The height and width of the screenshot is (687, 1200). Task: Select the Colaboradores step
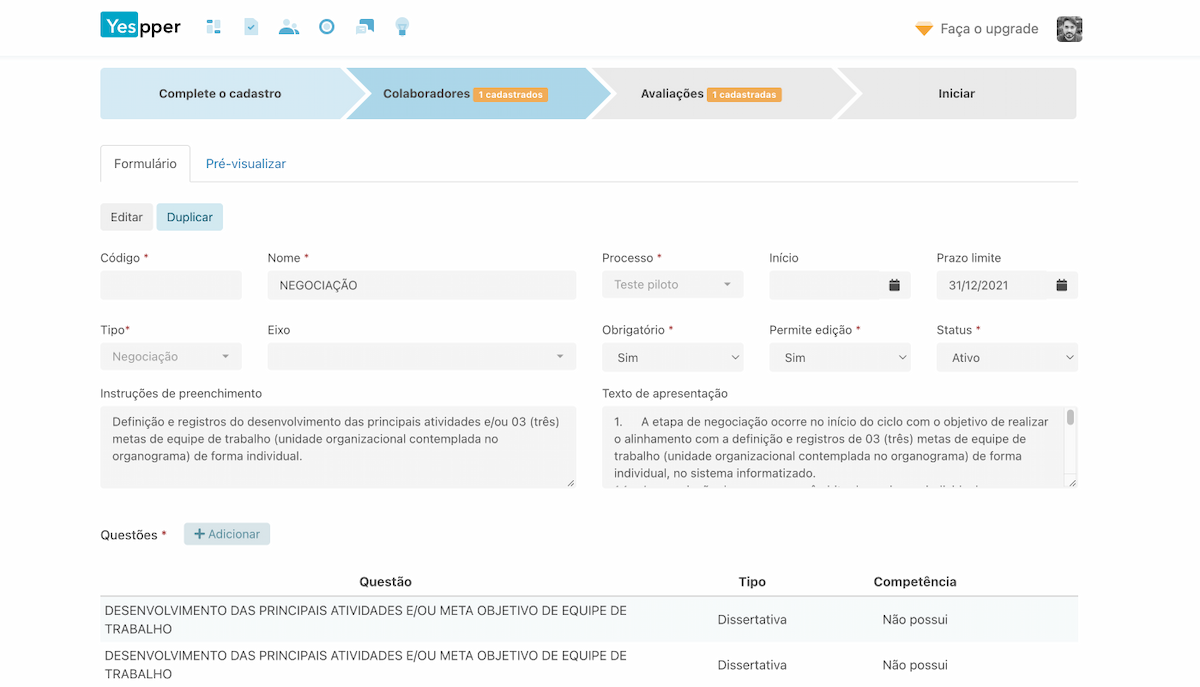[x=464, y=94]
